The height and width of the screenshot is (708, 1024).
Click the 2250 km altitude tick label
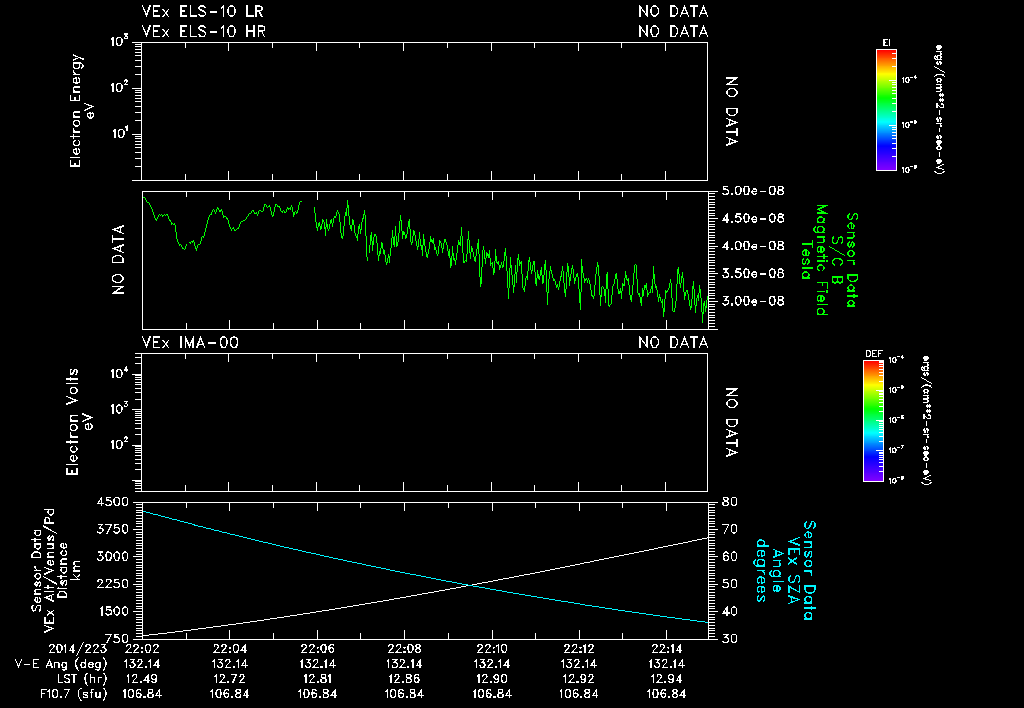[x=112, y=584]
